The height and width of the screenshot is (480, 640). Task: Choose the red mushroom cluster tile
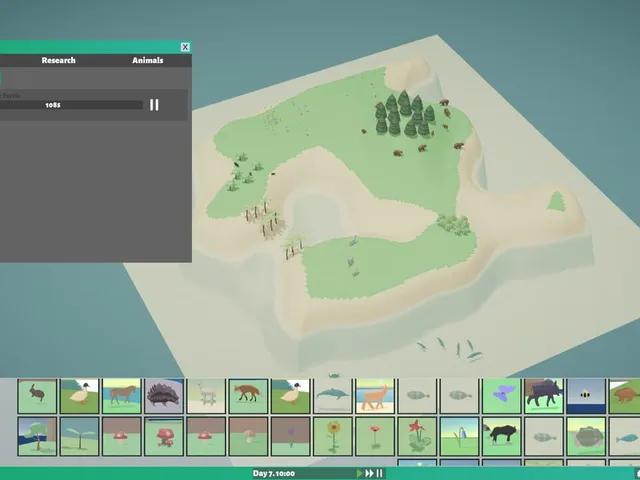pos(164,436)
